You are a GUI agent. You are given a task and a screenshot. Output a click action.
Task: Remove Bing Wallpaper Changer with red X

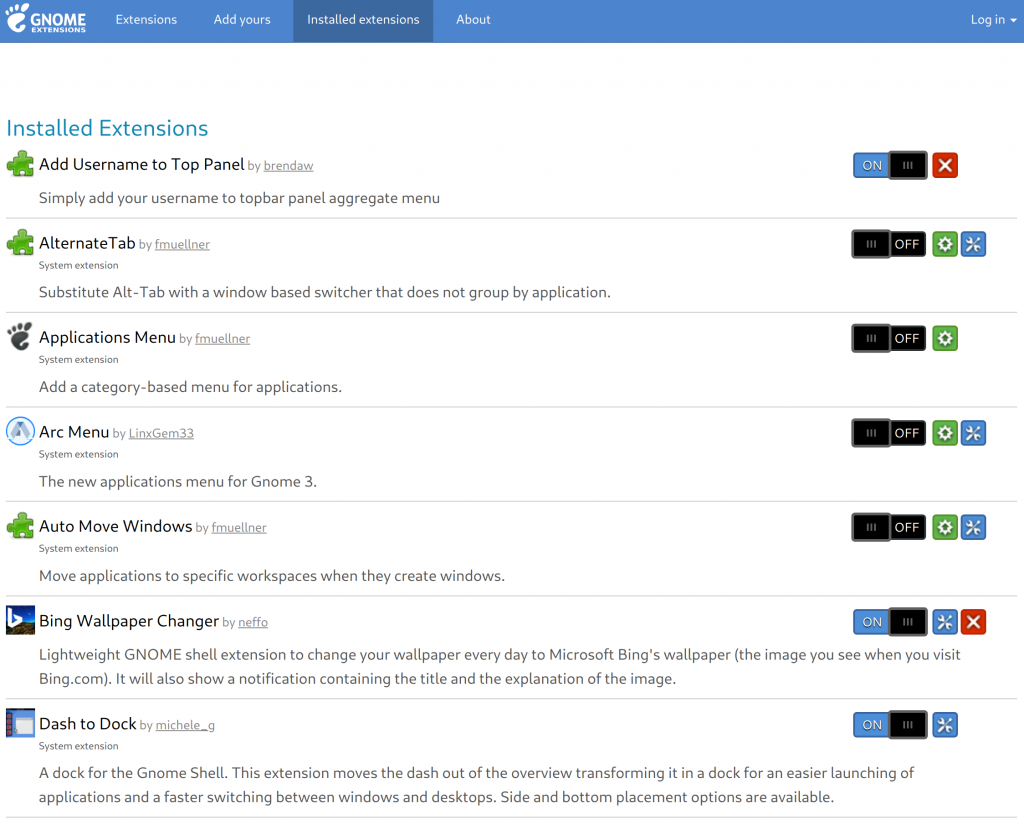[973, 622]
